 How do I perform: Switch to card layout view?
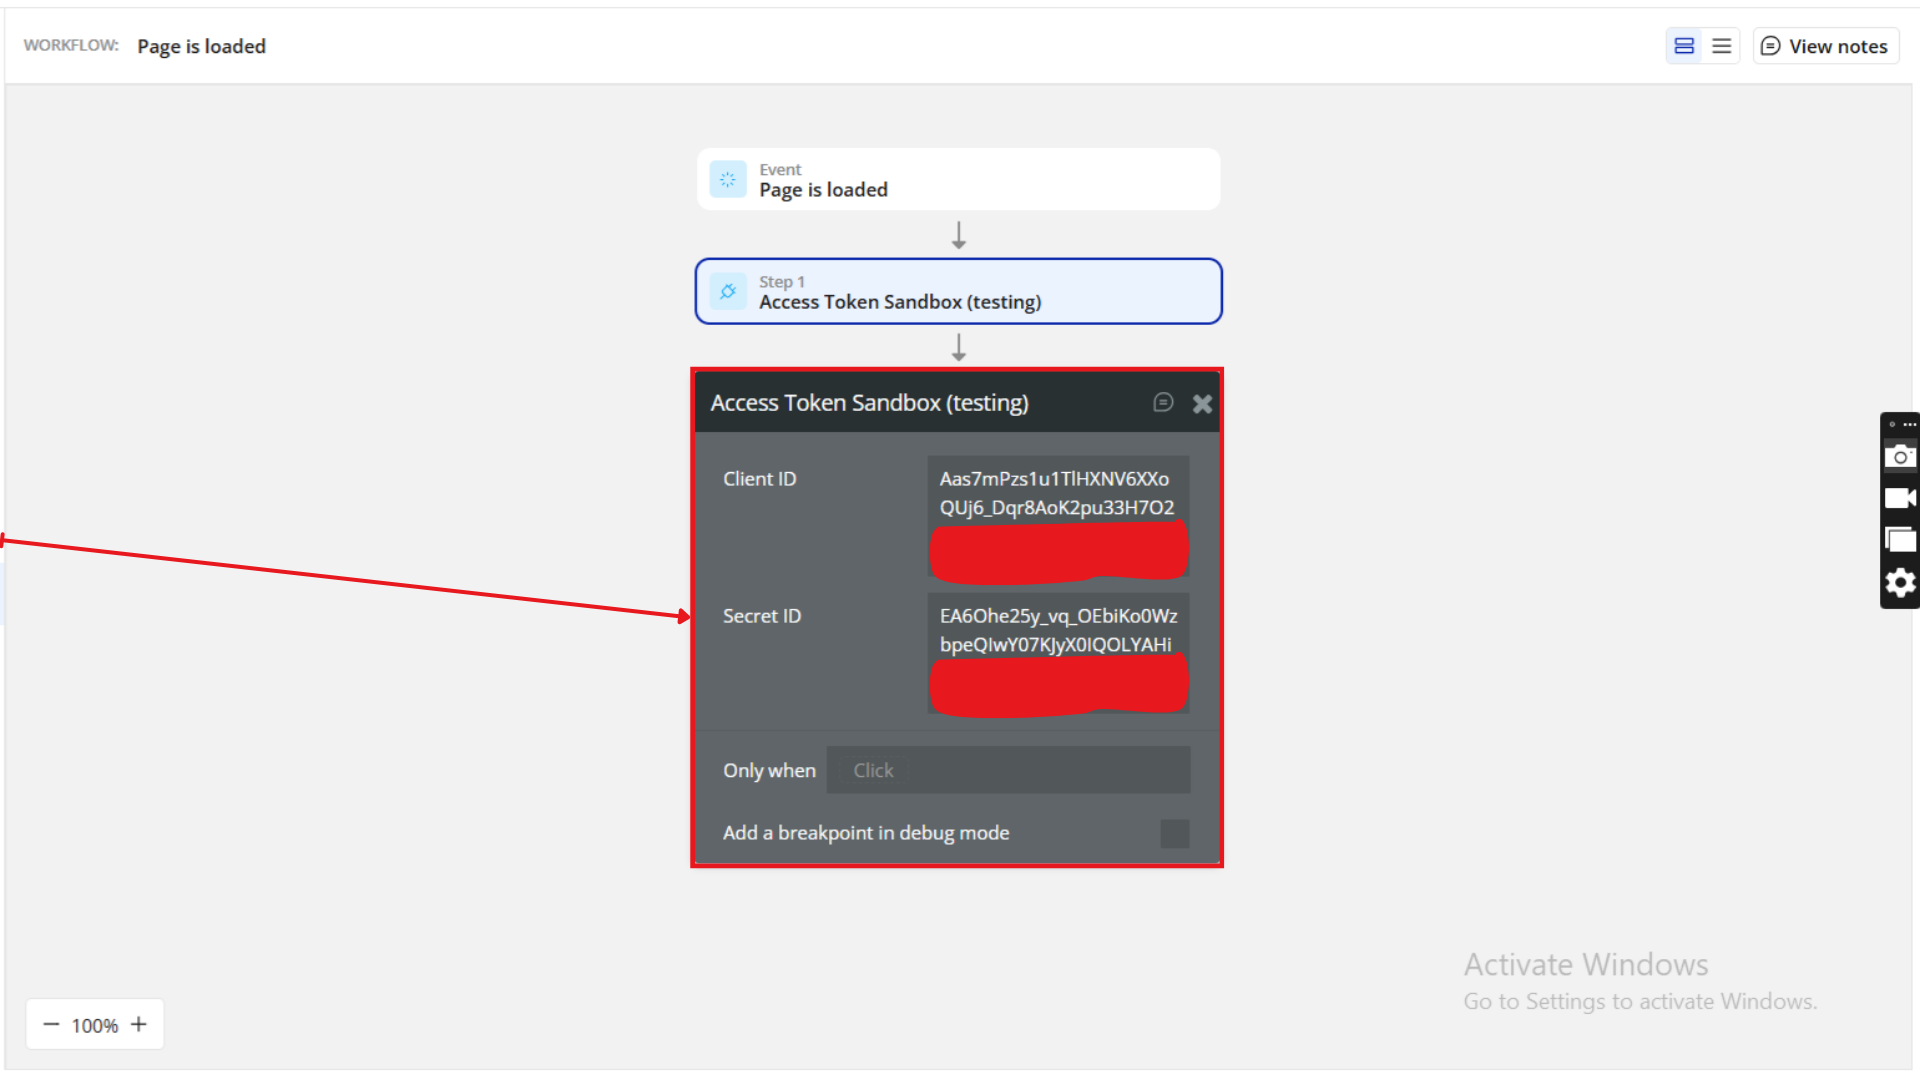[1684, 46]
